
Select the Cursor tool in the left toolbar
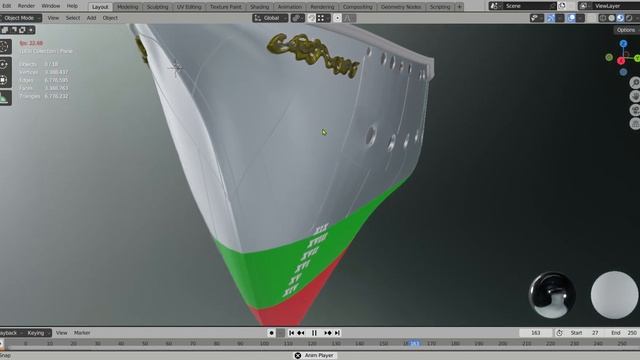click(x=4, y=47)
